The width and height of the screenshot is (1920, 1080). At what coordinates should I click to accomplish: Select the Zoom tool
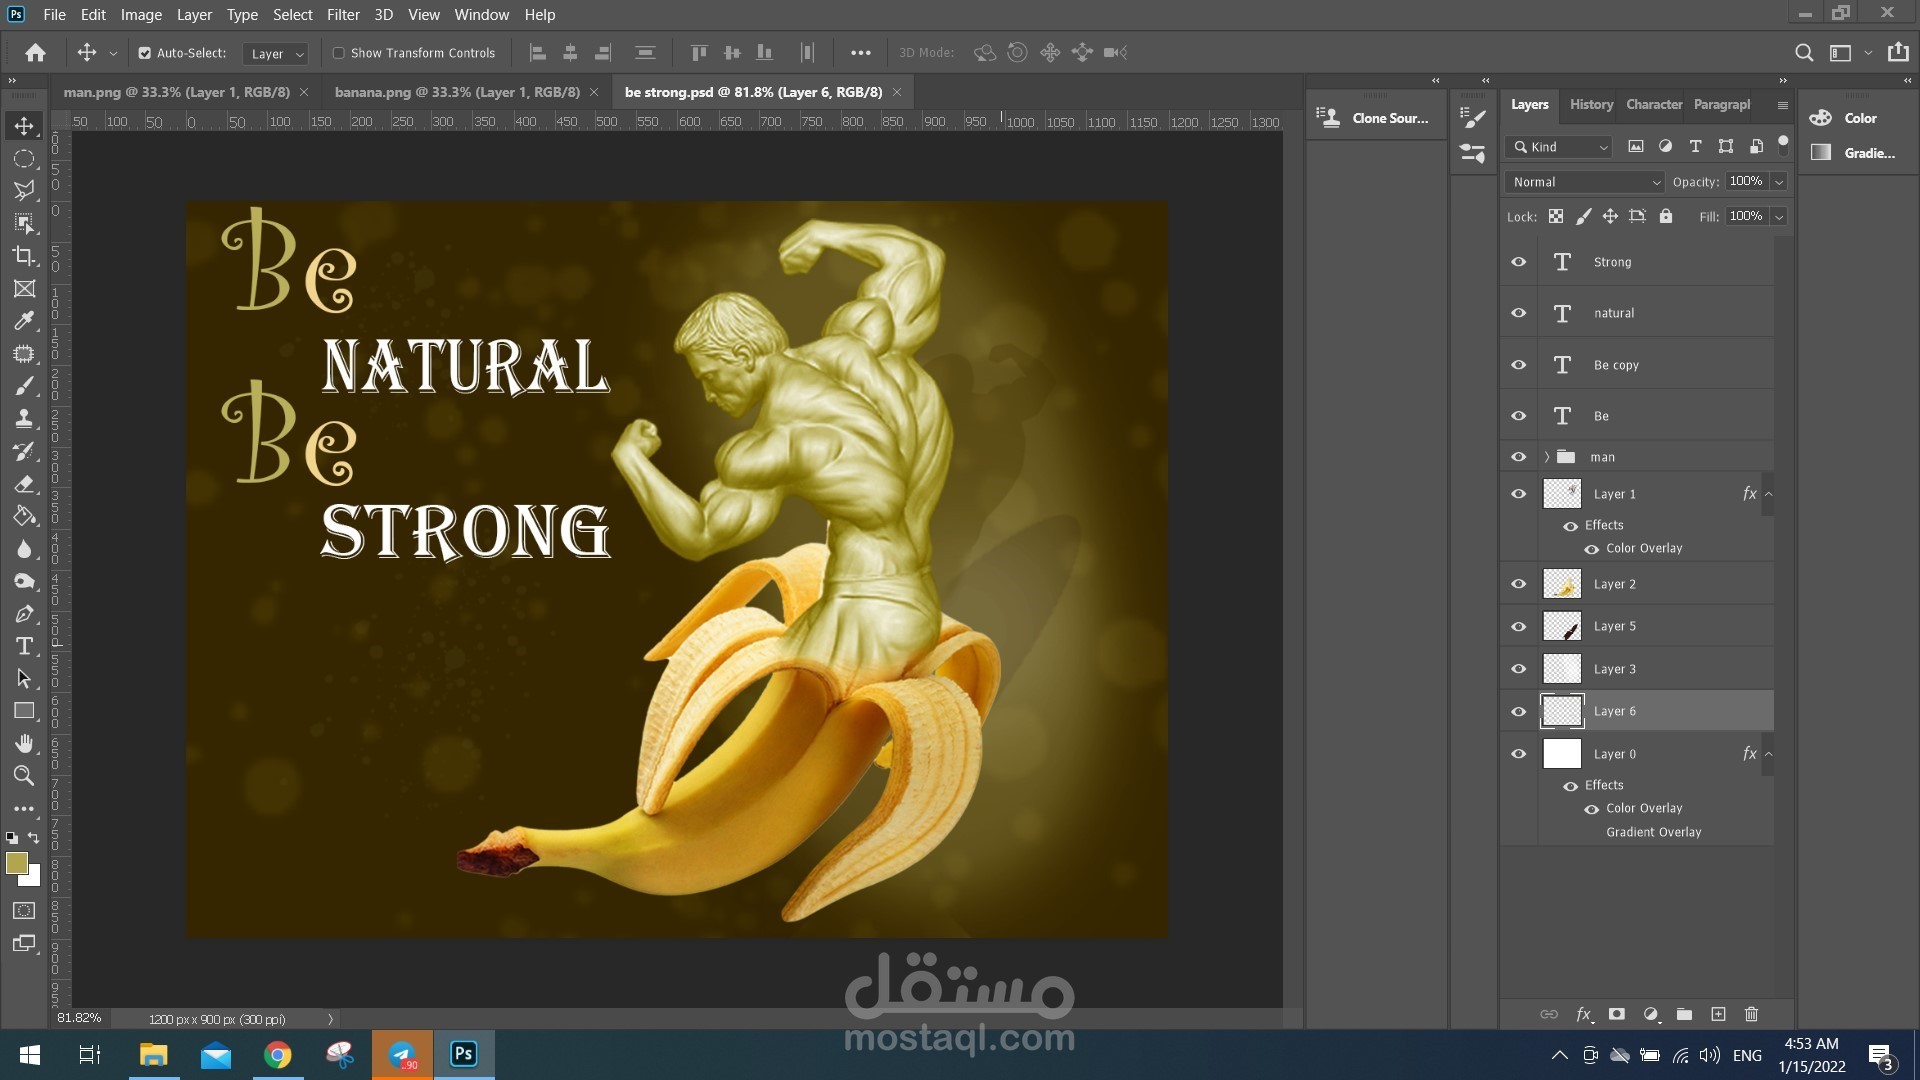click(x=24, y=776)
